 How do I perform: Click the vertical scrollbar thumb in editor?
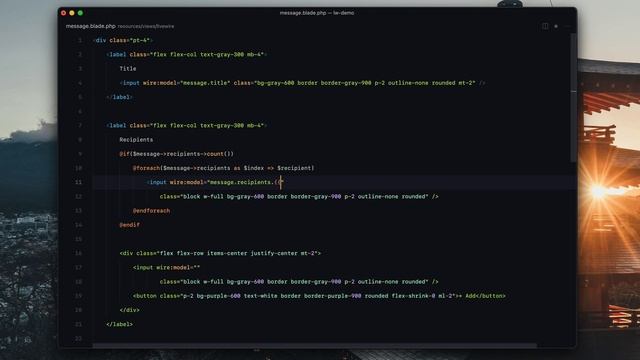point(573,98)
